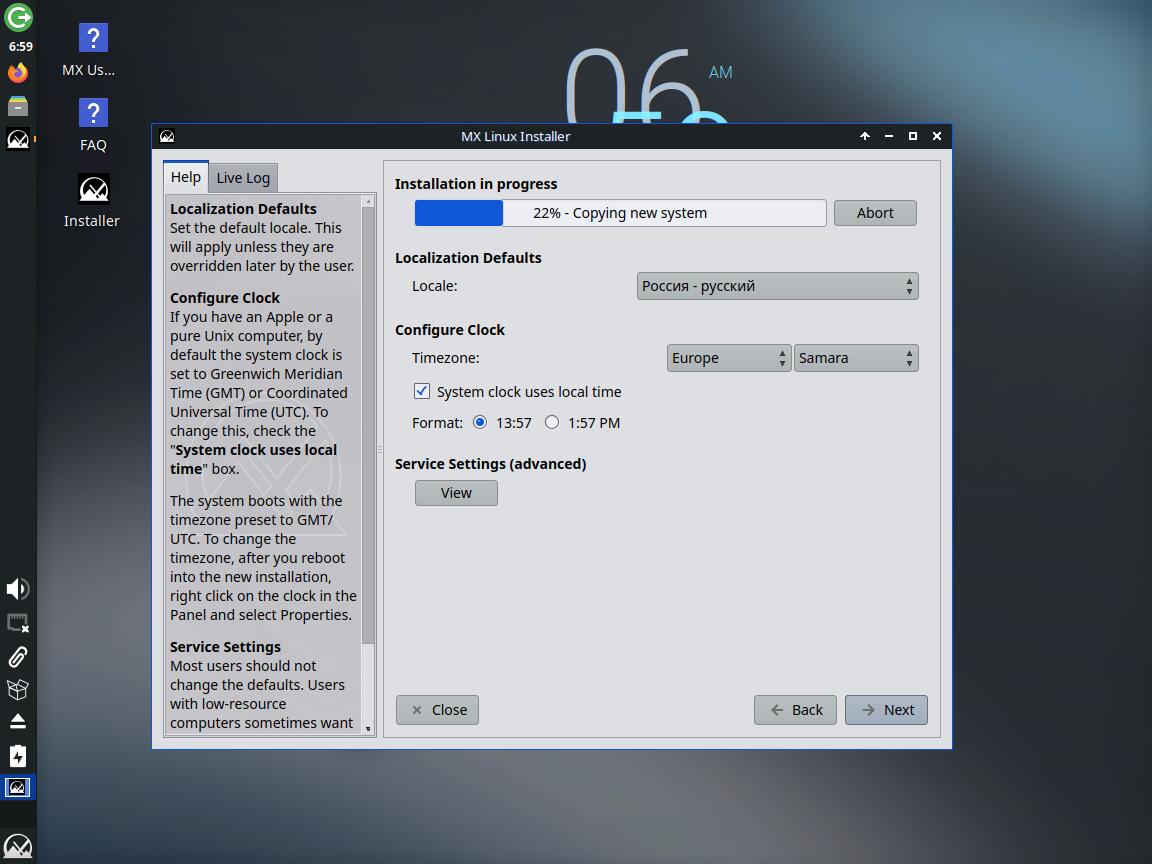The image size is (1152, 864).
Task: Open MX Tools icon in side panel
Action: pos(18,138)
